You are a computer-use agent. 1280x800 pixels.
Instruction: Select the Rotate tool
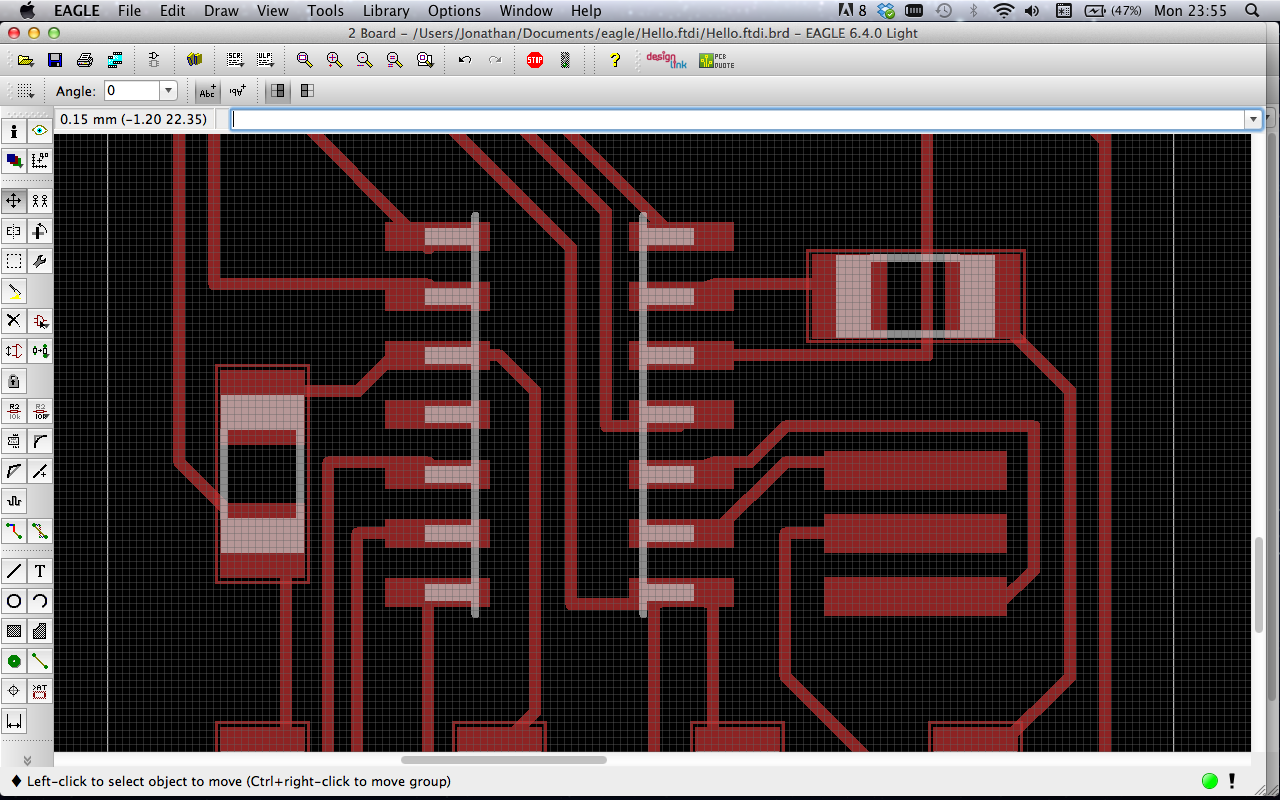40,231
